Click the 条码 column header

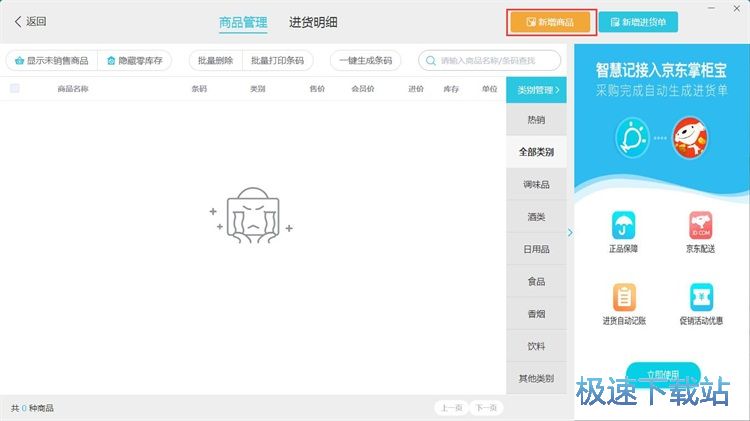coord(199,89)
